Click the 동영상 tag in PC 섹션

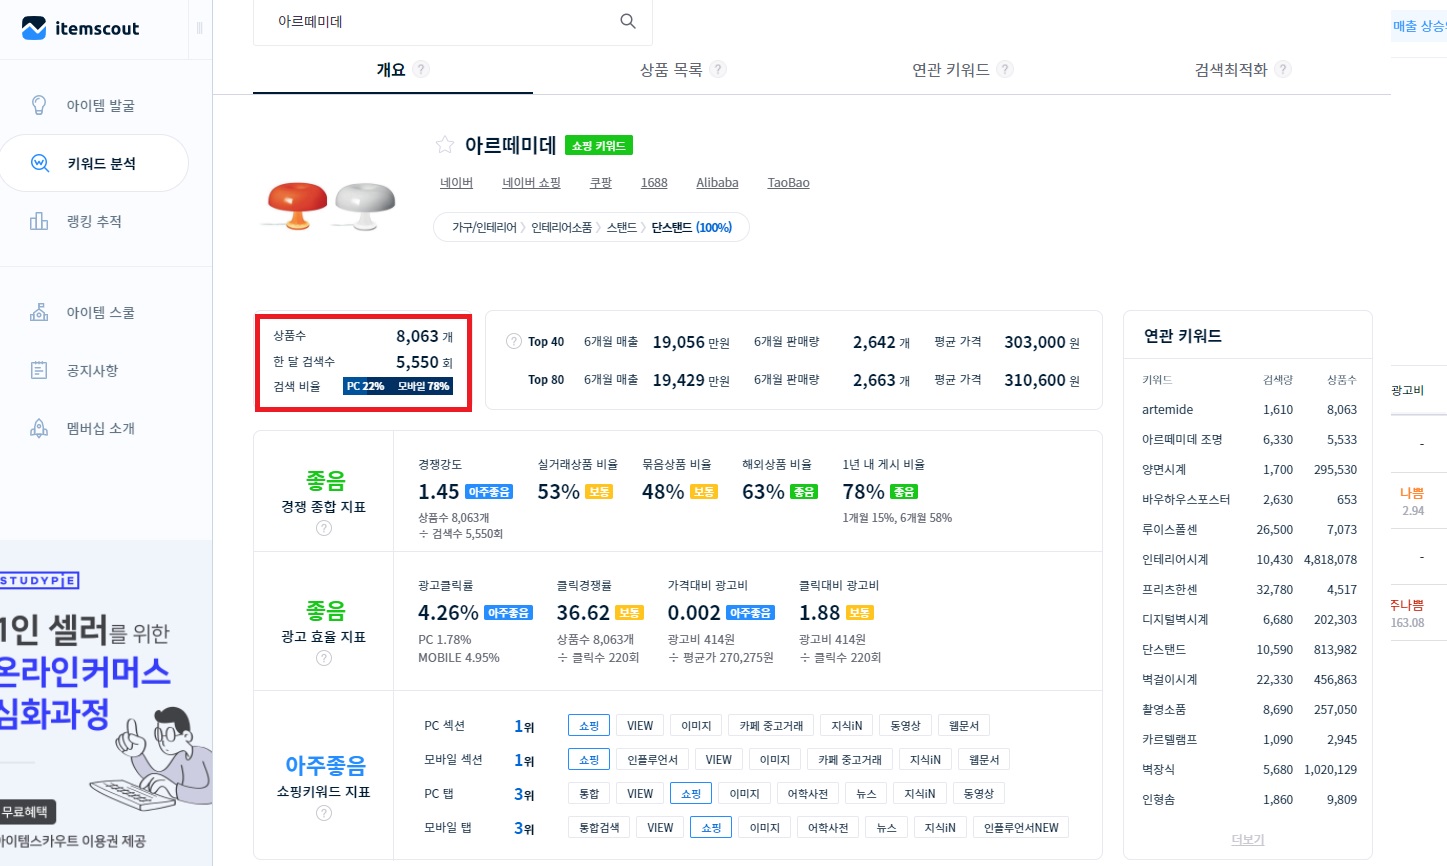[905, 725]
